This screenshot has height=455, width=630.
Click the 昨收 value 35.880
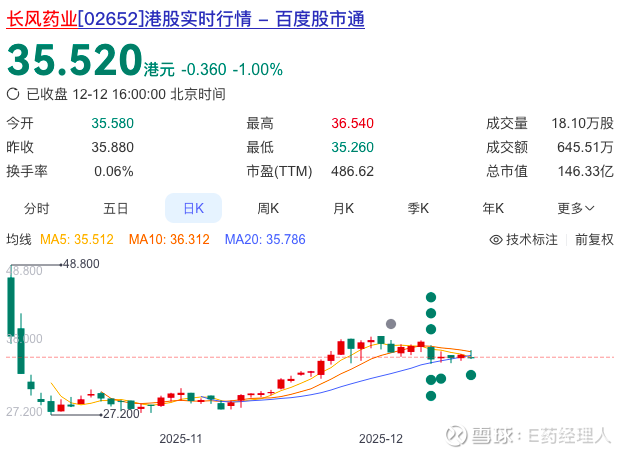[112, 148]
